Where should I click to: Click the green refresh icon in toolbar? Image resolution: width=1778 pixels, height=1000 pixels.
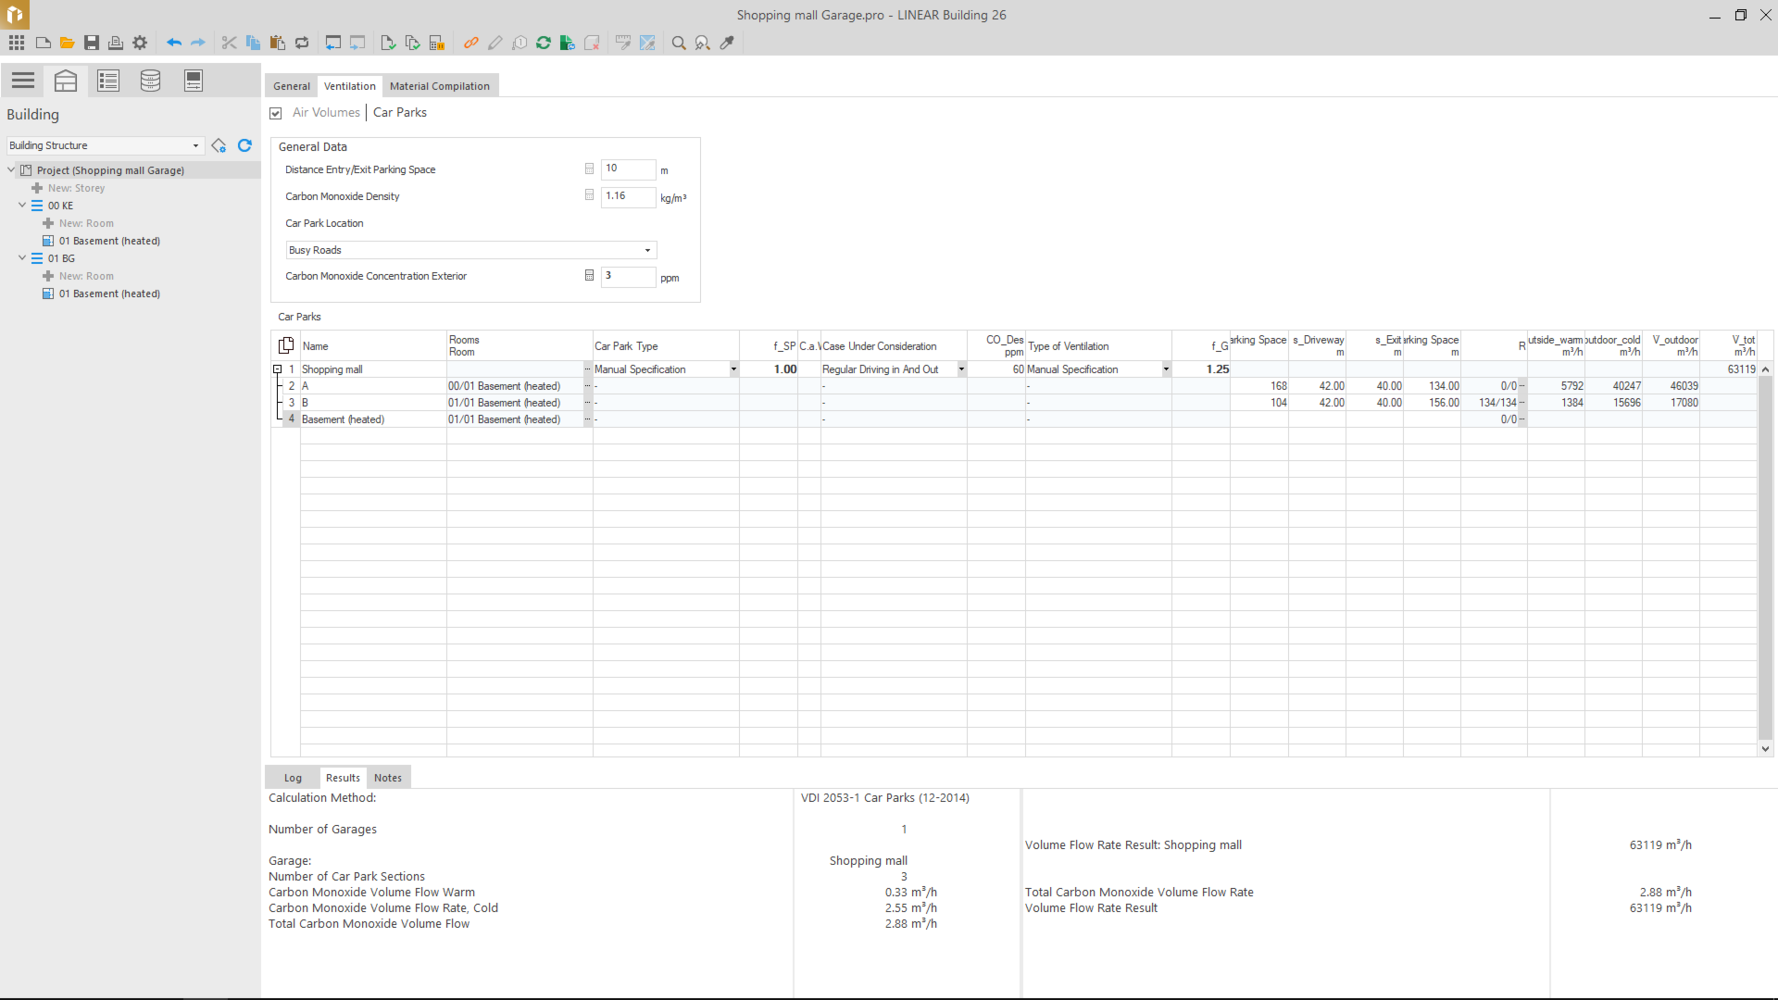[543, 43]
